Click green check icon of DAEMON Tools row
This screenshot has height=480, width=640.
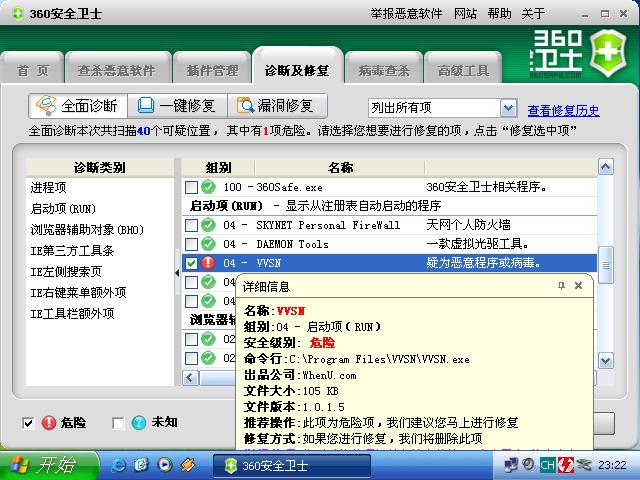point(208,244)
